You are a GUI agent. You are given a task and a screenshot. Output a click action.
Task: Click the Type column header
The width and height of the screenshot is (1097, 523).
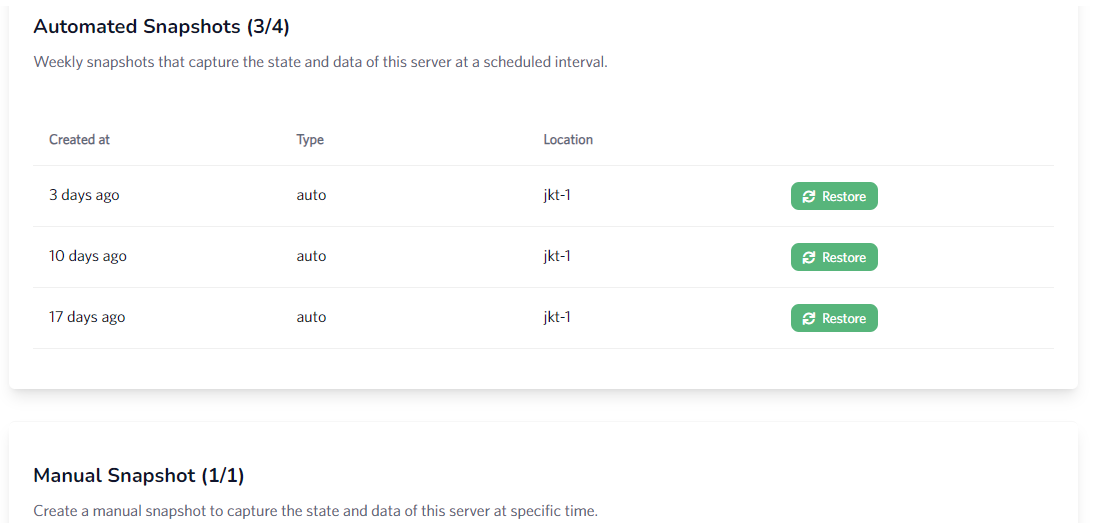pyautogui.click(x=310, y=139)
